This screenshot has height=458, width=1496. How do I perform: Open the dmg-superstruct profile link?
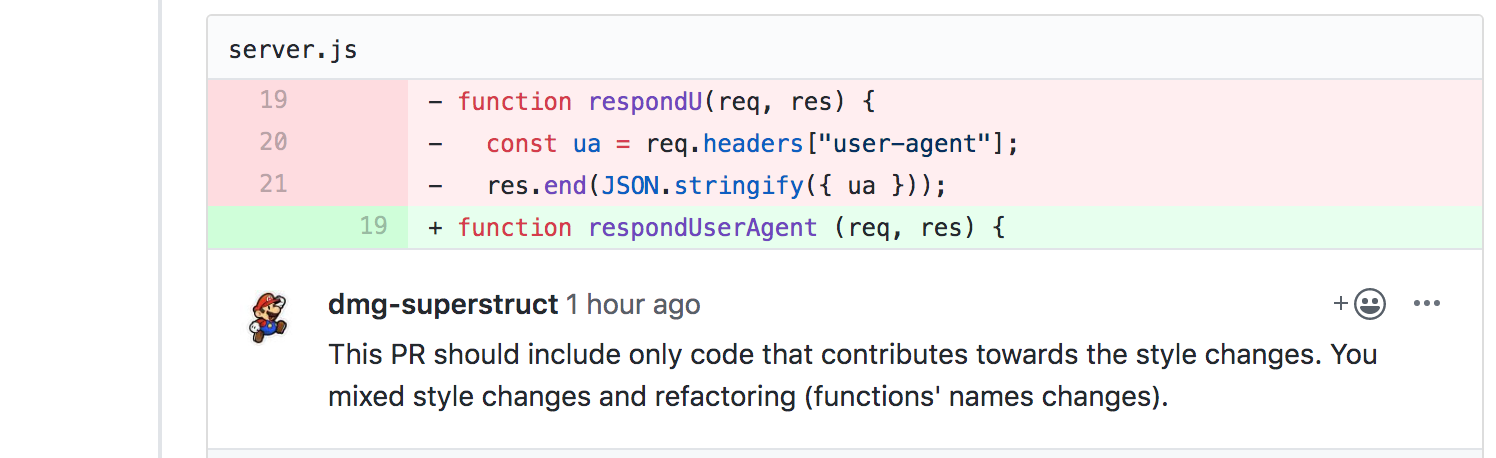(442, 304)
